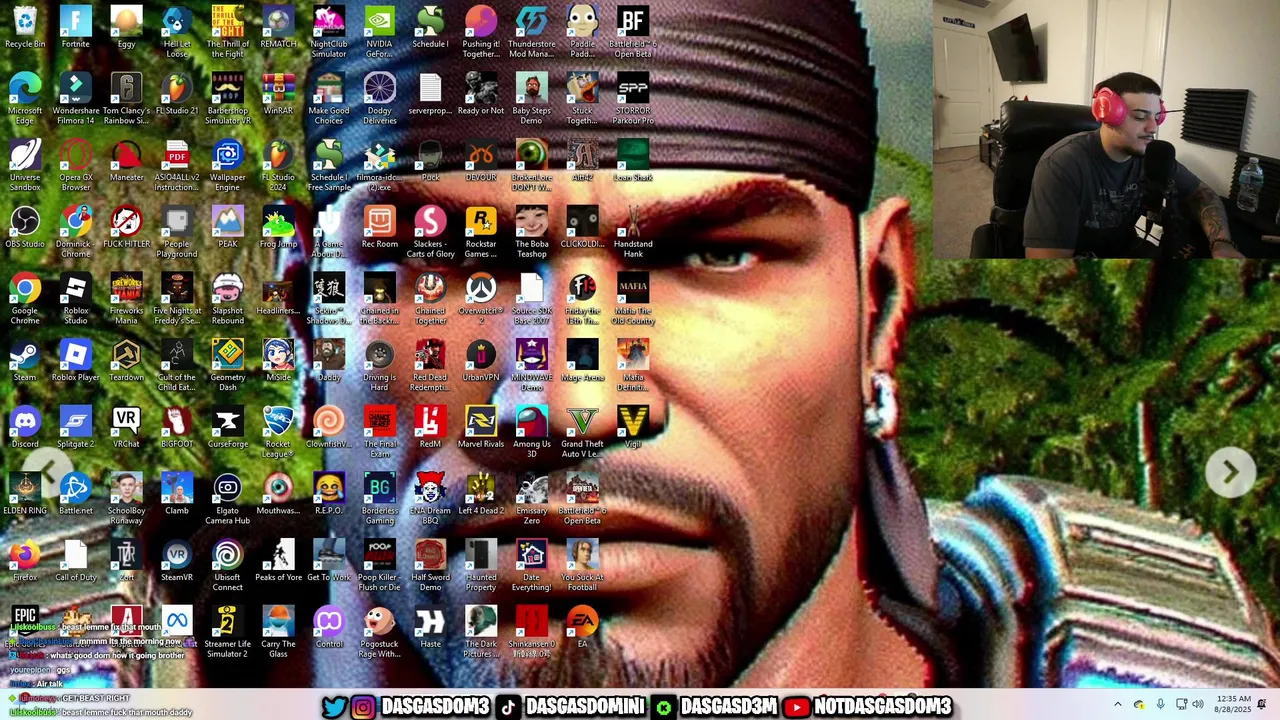1280x720 pixels.
Task: Launch the Rockstar Games launcher icon
Action: (x=481, y=232)
